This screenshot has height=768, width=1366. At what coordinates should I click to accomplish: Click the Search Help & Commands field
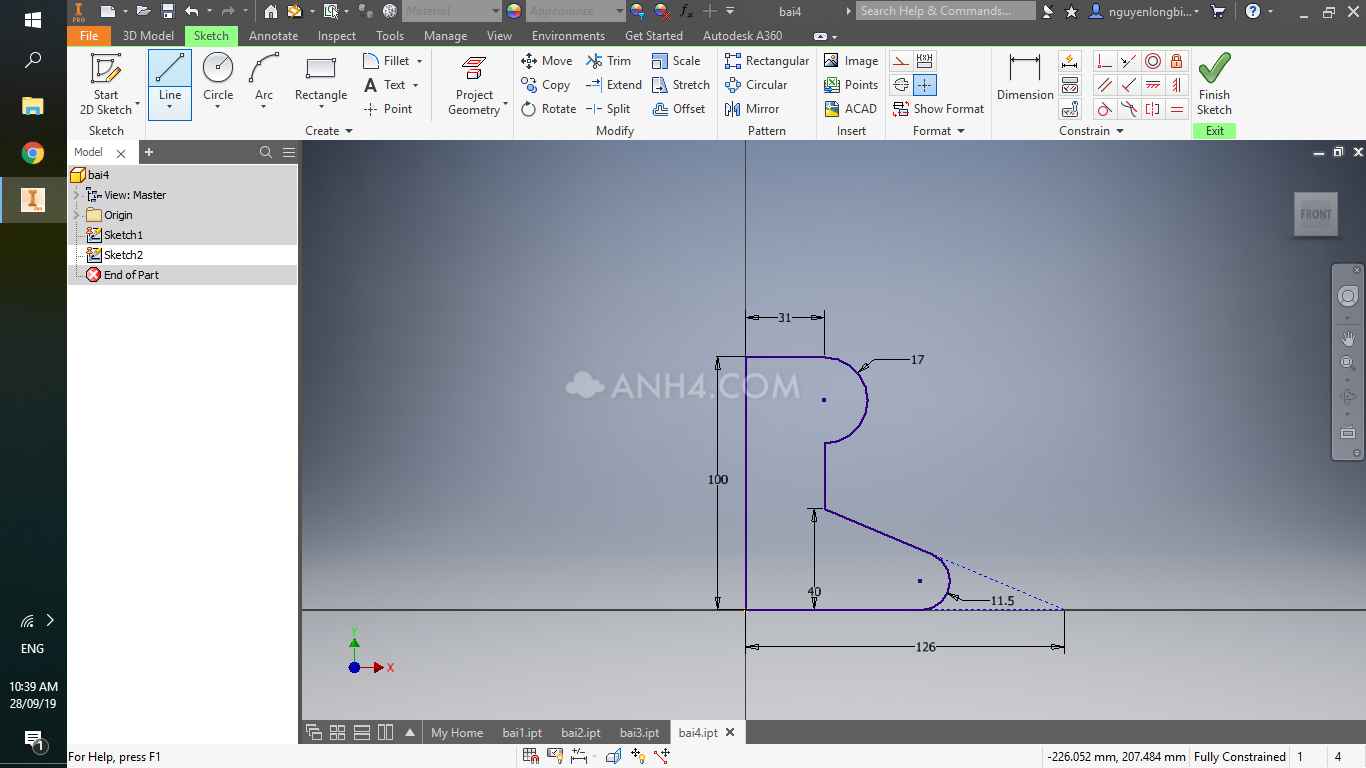[945, 11]
